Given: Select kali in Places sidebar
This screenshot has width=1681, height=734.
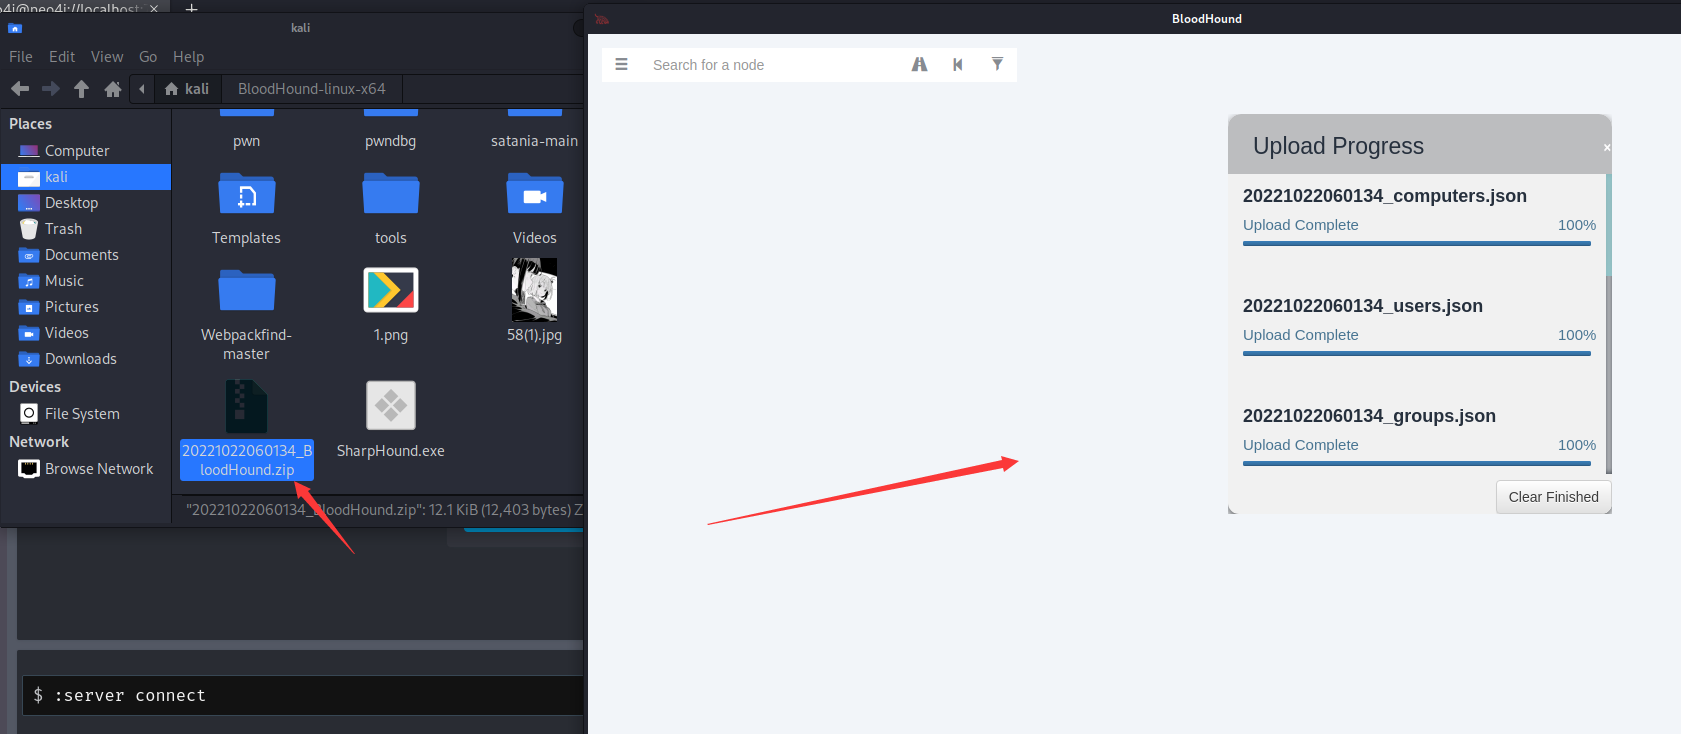Looking at the screenshot, I should (x=86, y=177).
